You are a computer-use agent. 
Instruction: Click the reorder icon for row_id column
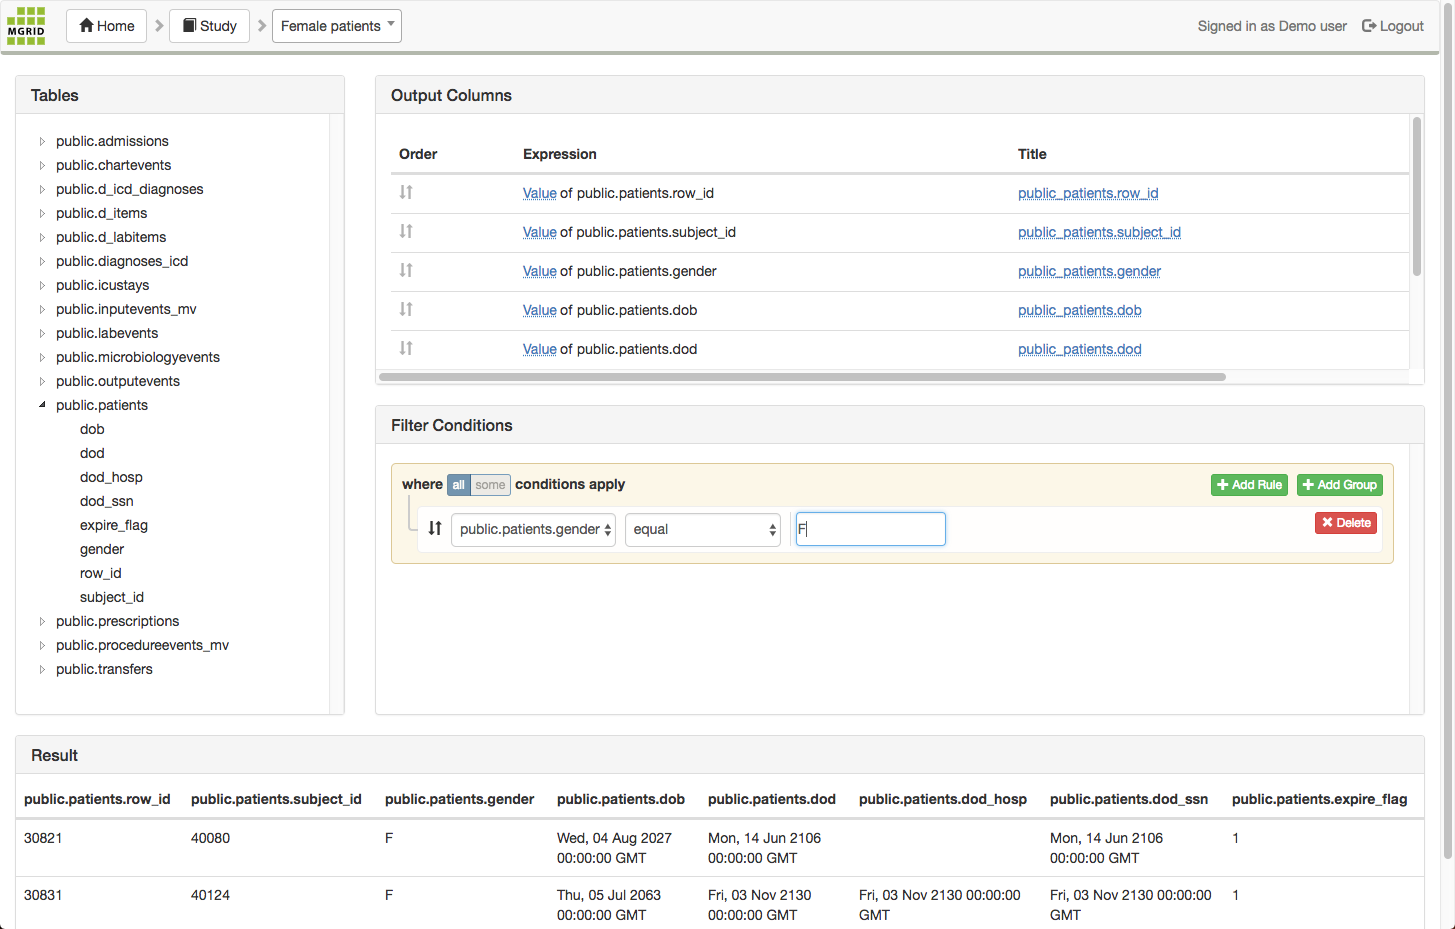(406, 192)
